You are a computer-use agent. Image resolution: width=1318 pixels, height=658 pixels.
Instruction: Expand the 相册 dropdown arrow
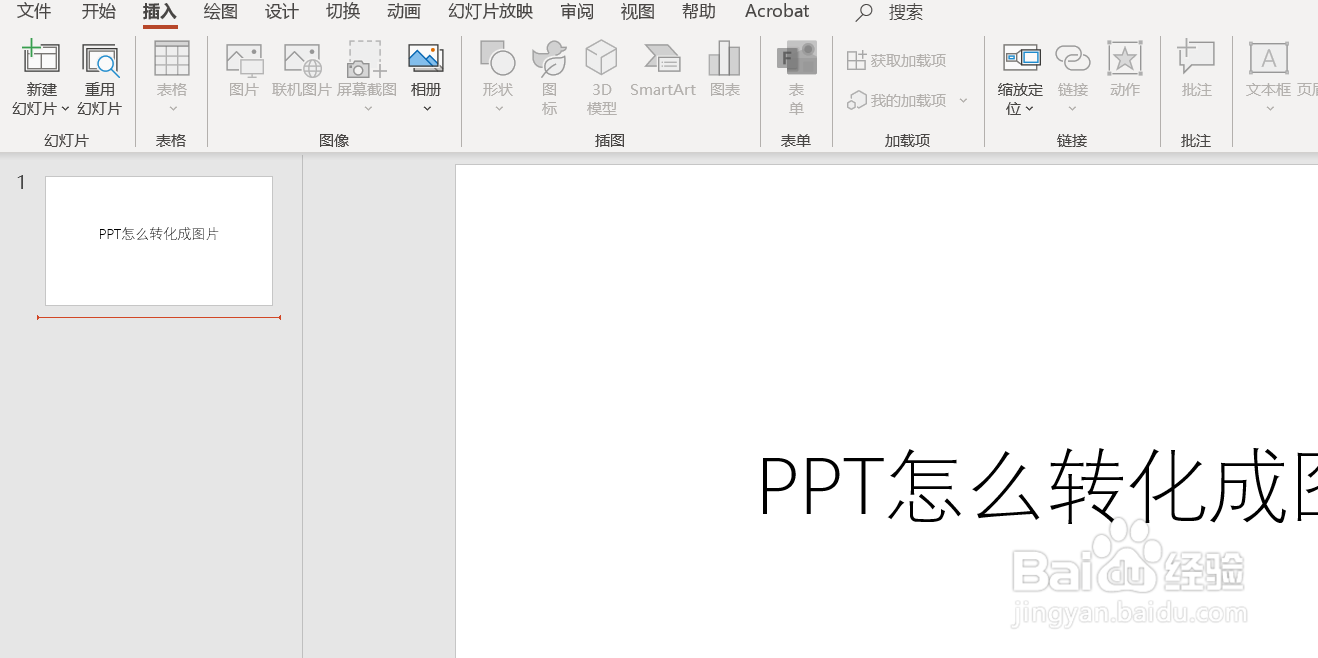(427, 109)
